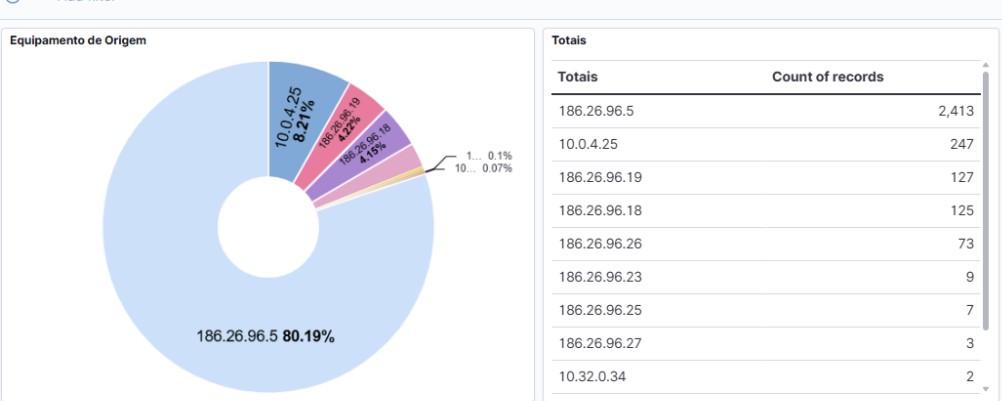Click the 186.26.96.5 table row
The width and height of the screenshot is (1002, 401).
[596, 111]
